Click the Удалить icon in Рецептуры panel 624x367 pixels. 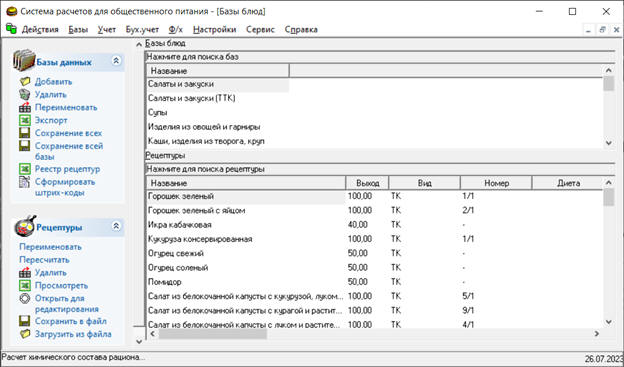pyautogui.click(x=25, y=273)
